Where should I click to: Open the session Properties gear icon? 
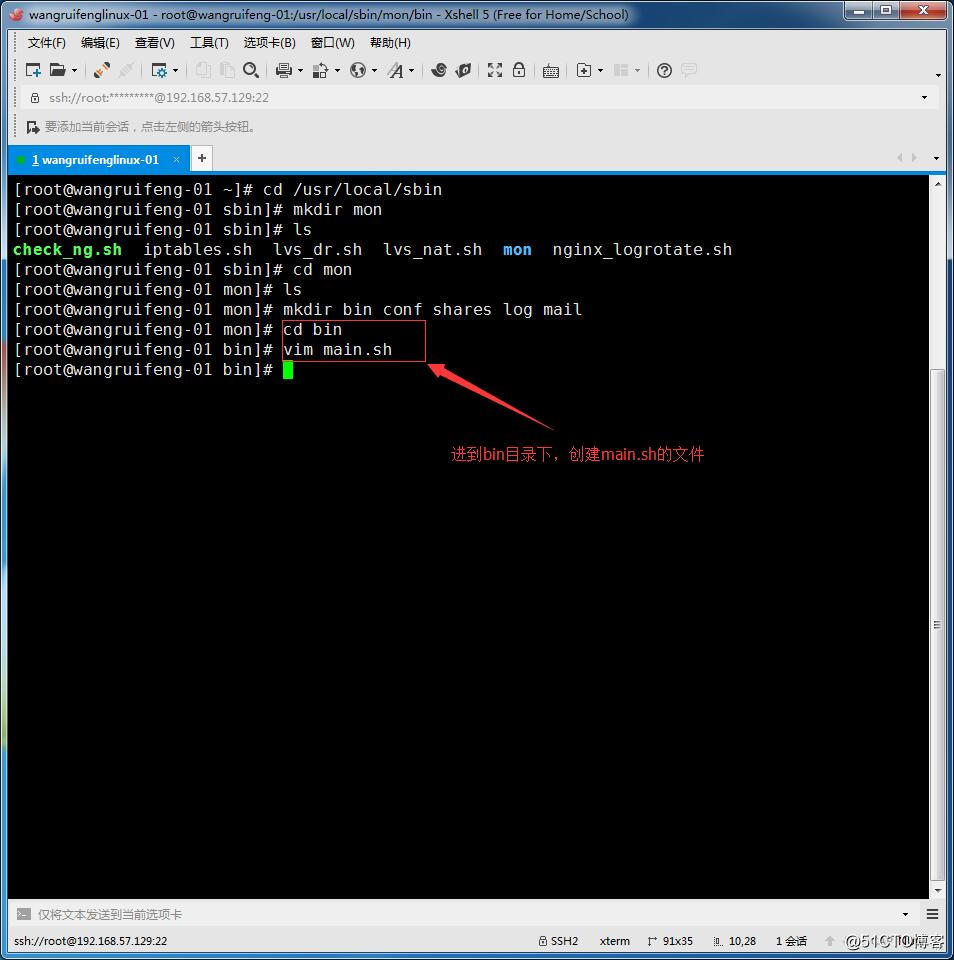point(159,70)
